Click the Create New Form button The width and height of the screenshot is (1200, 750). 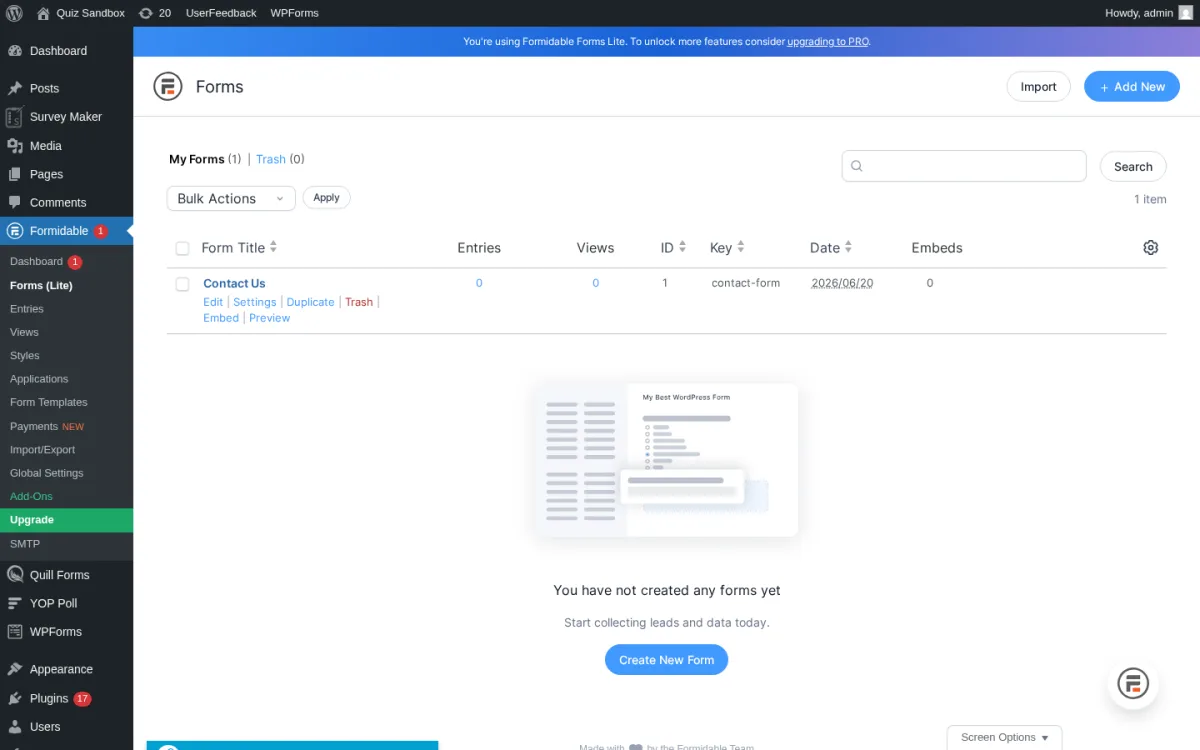(666, 660)
